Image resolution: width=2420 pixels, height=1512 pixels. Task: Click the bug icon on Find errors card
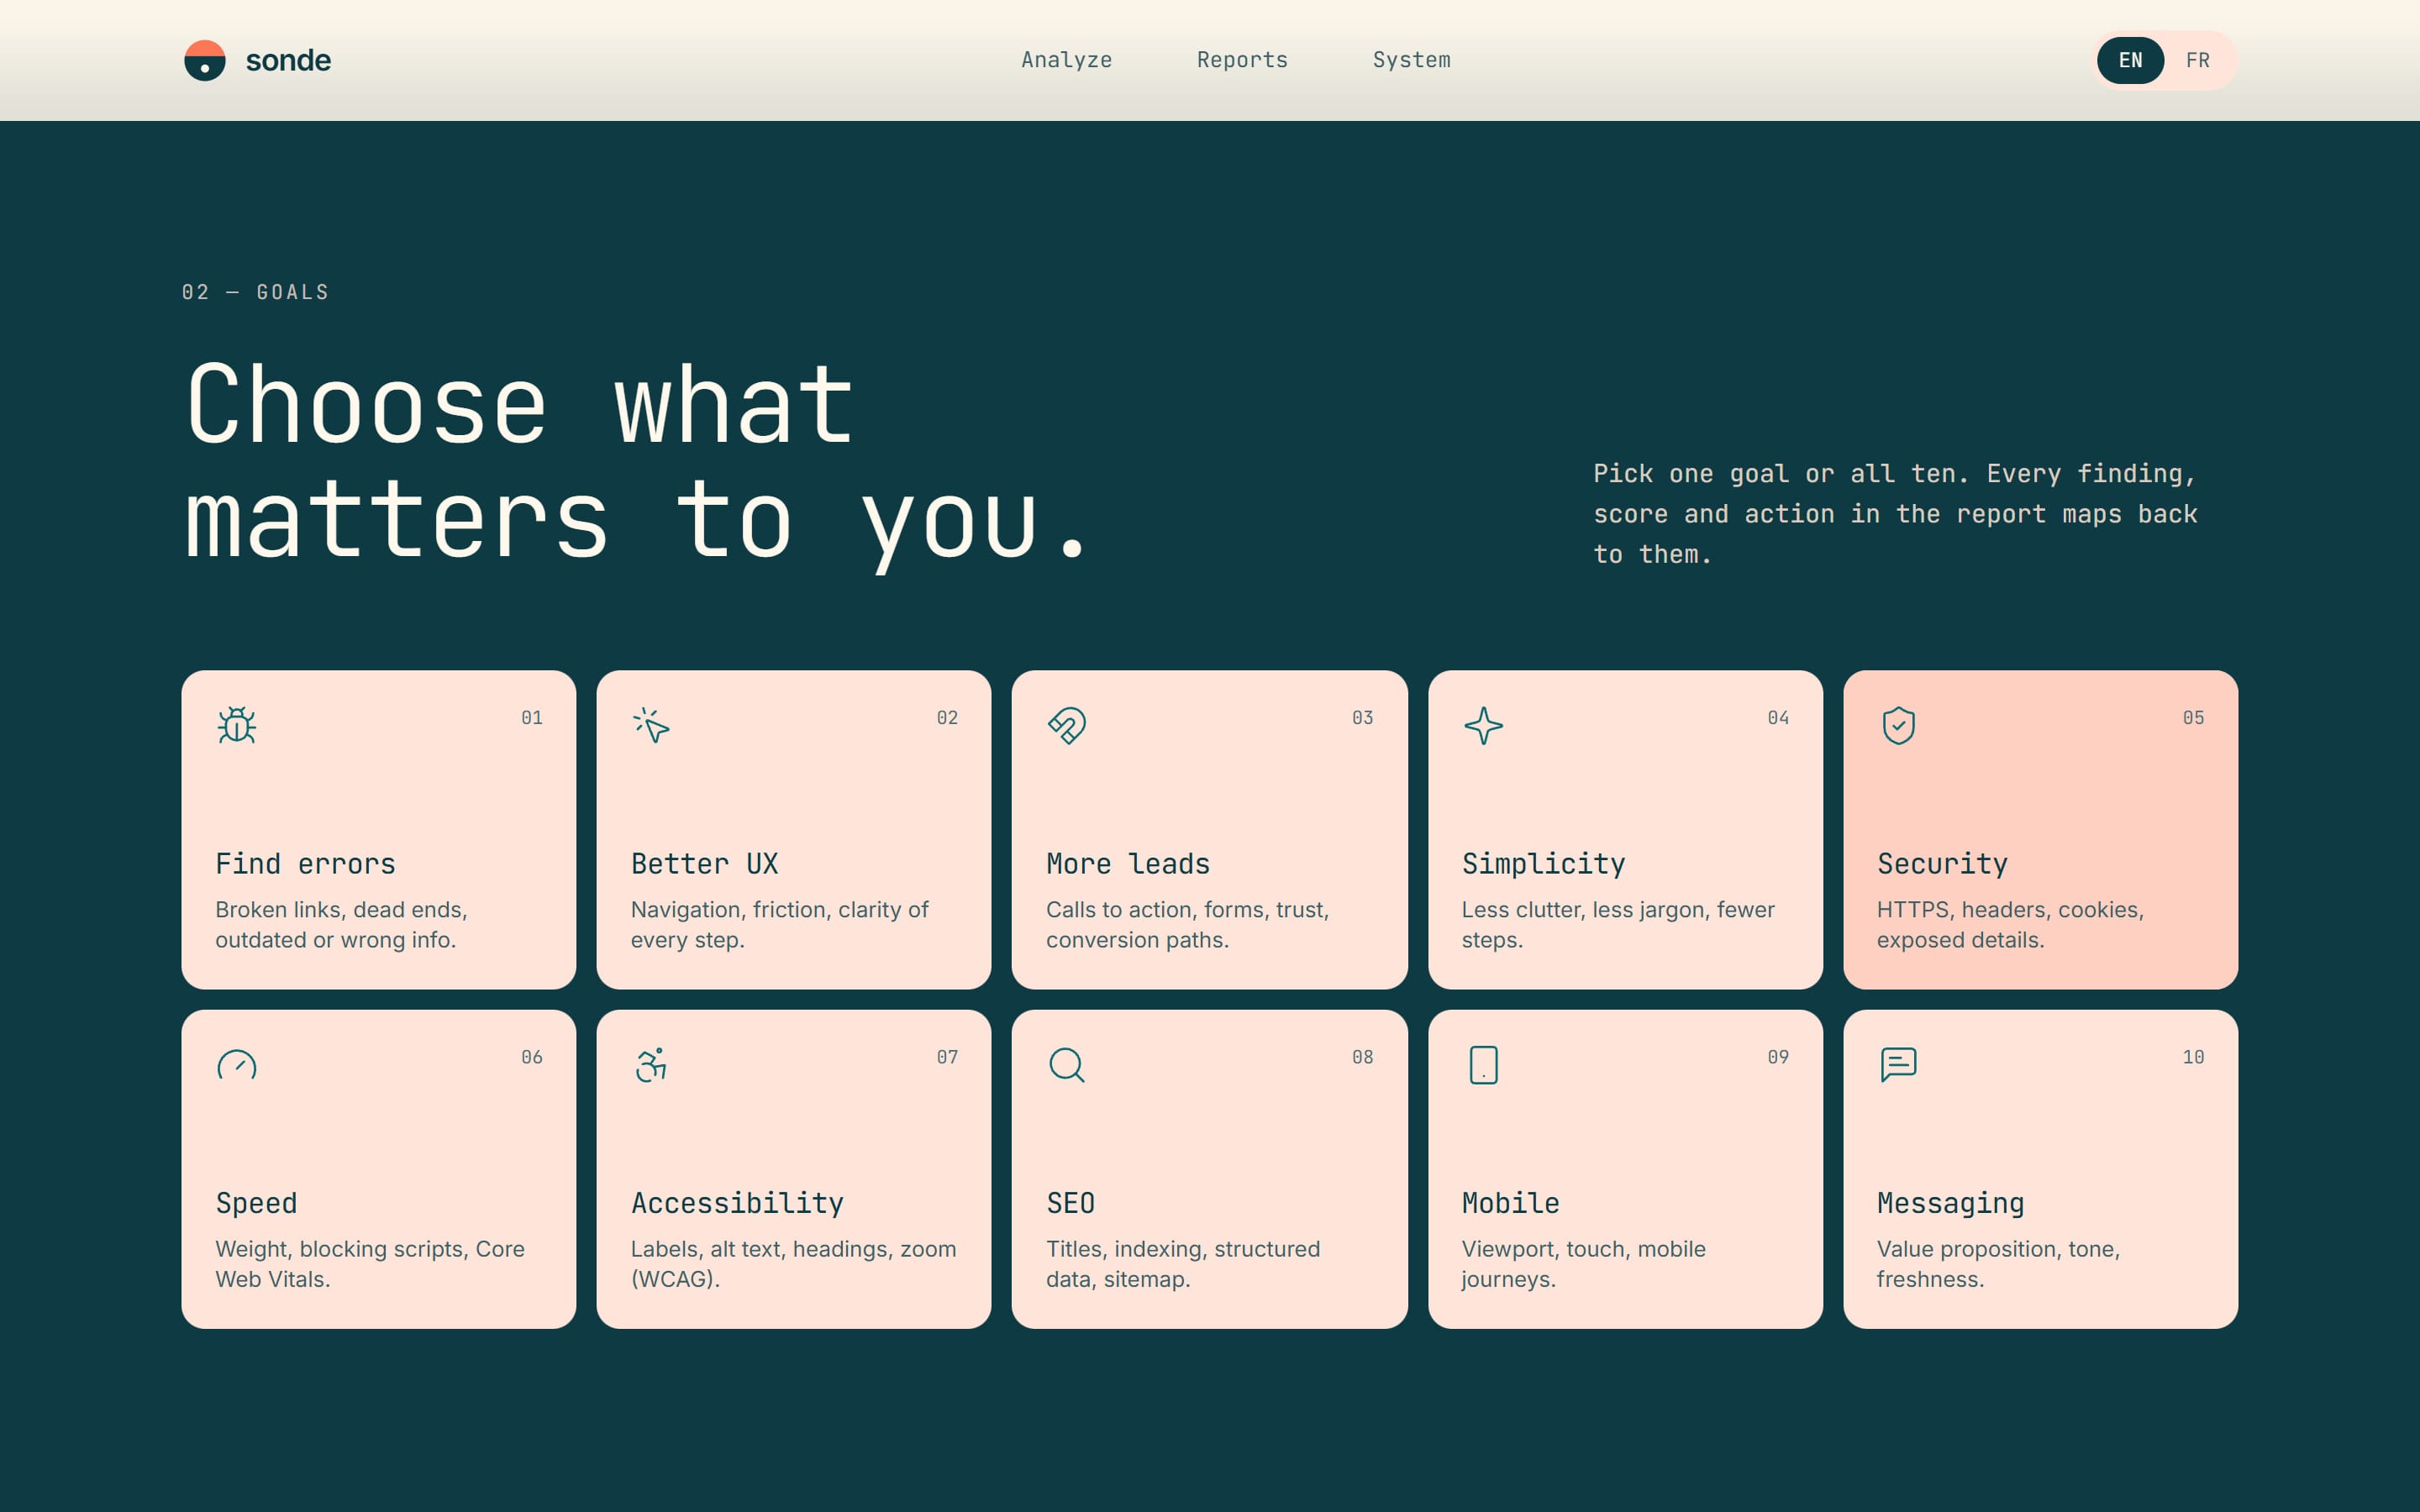pyautogui.click(x=237, y=725)
